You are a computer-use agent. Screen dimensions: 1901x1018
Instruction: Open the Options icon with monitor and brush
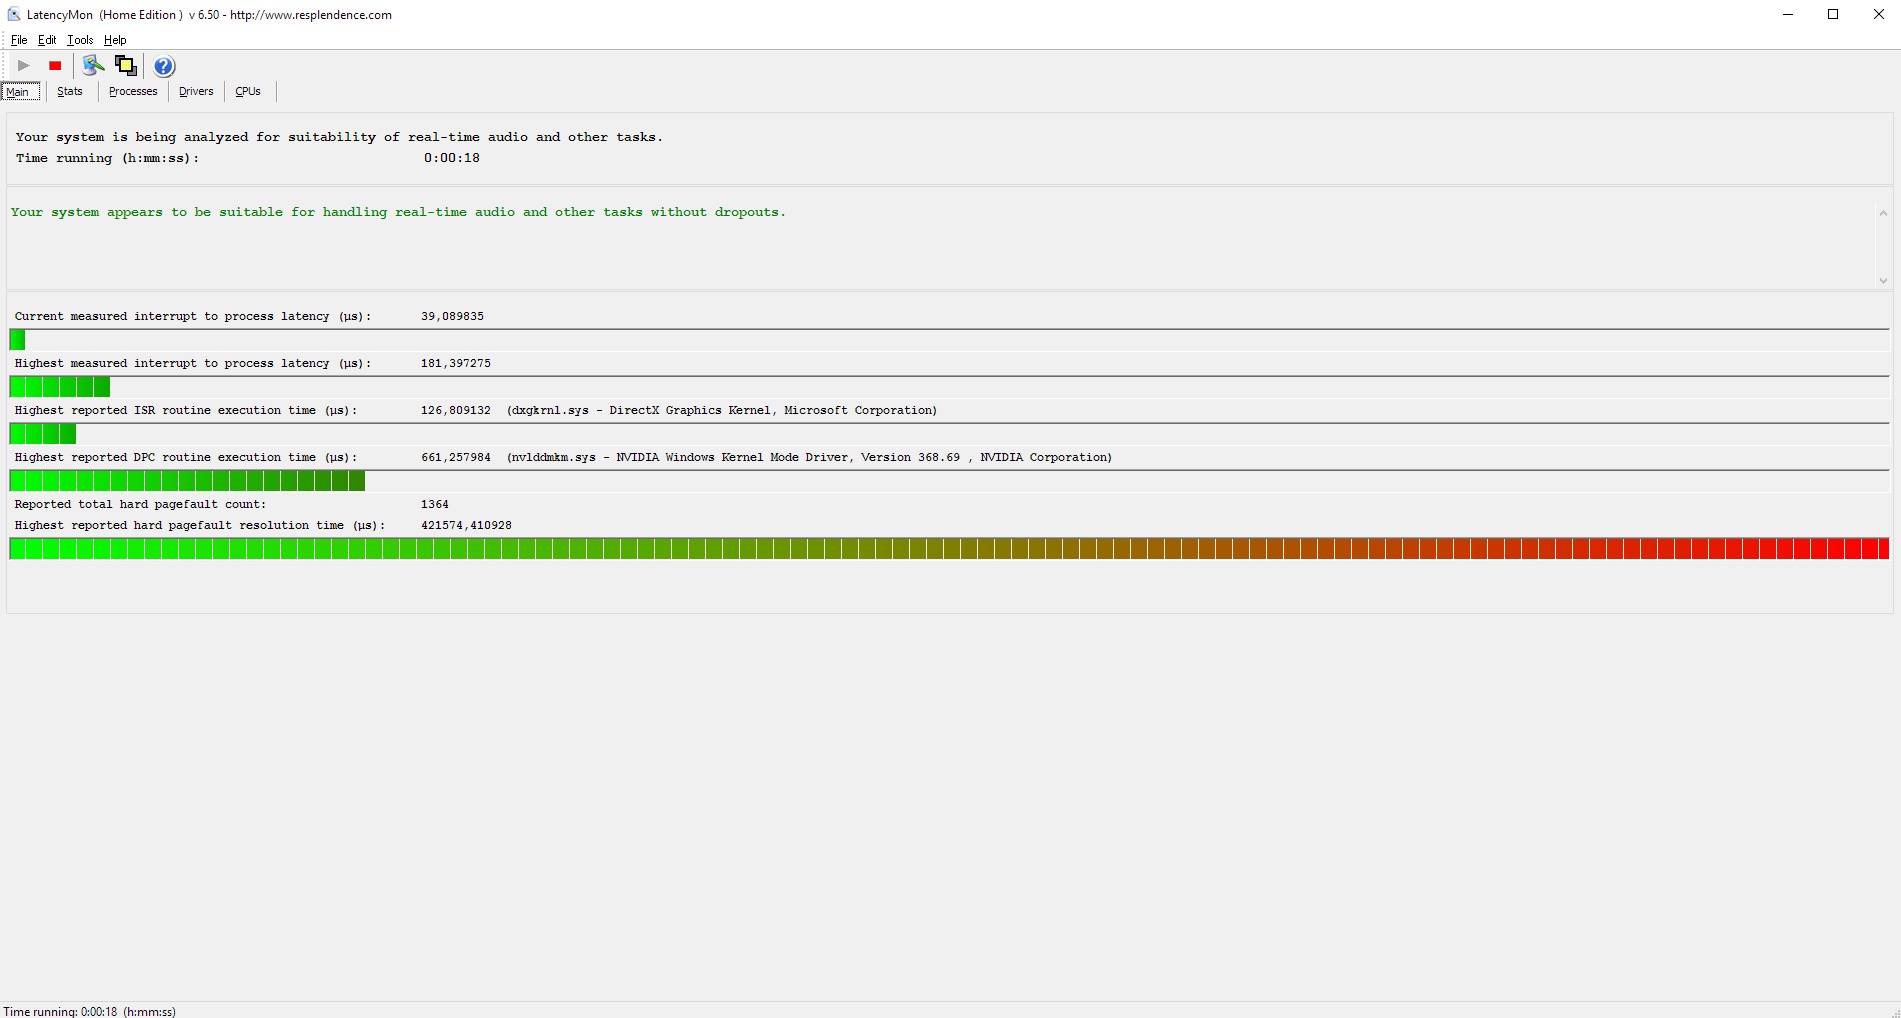click(93, 66)
